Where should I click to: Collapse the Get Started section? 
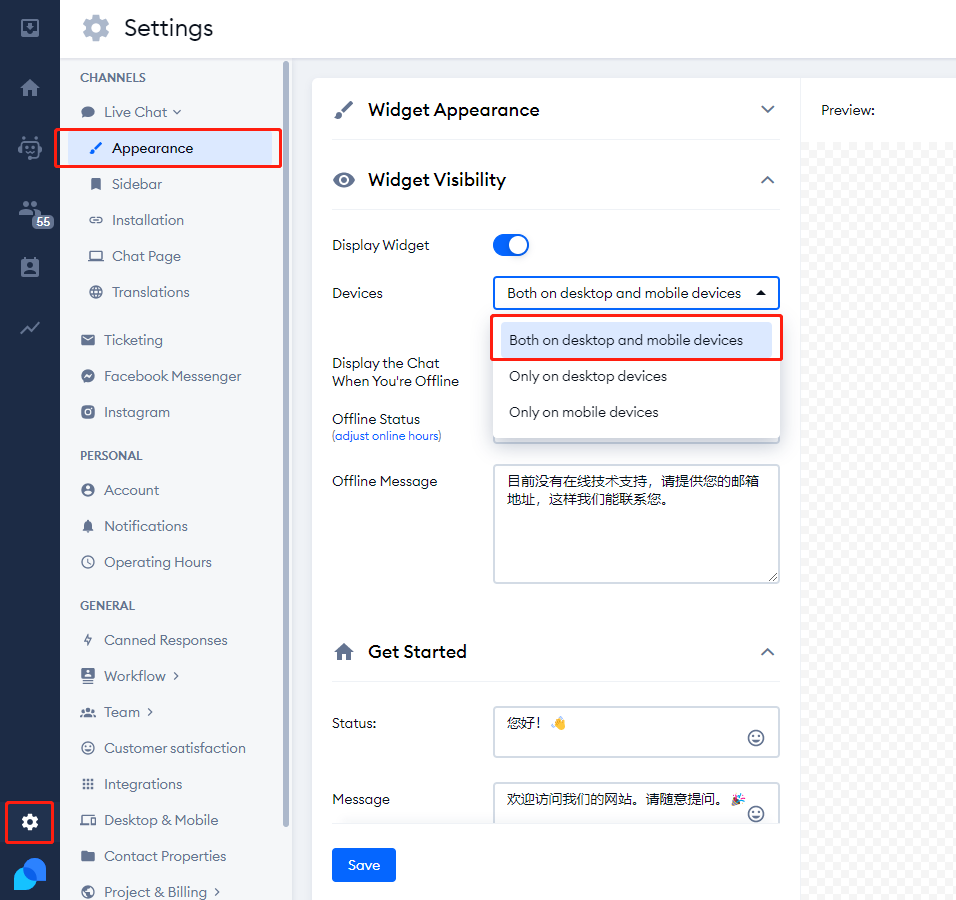click(x=767, y=652)
